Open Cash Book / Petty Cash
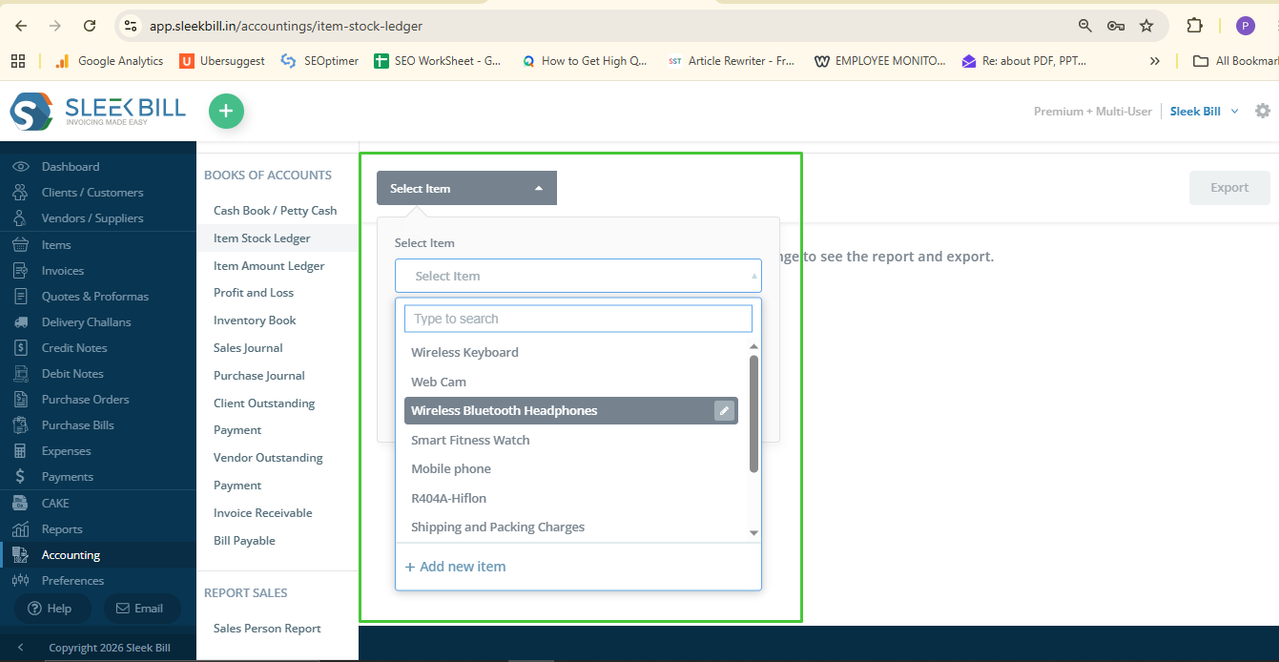Screen dimensions: 1279x662 (275, 210)
